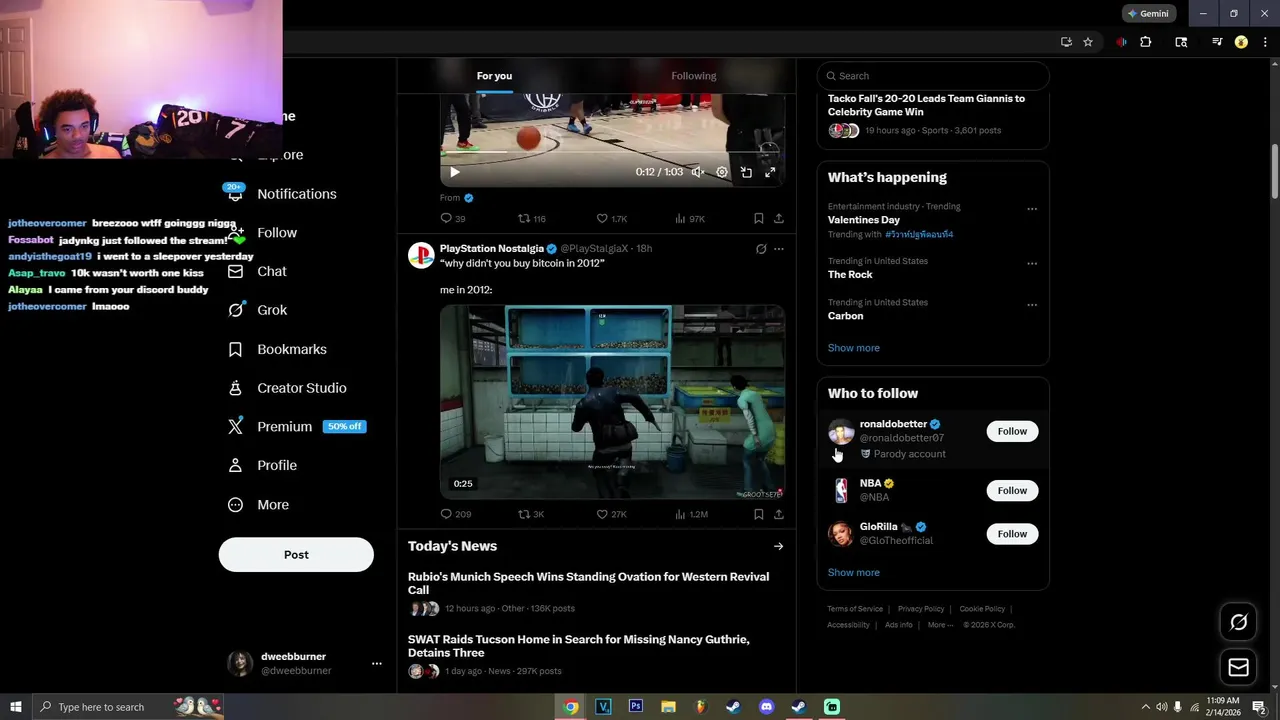
Task: Show more under What's happening
Action: [854, 348]
